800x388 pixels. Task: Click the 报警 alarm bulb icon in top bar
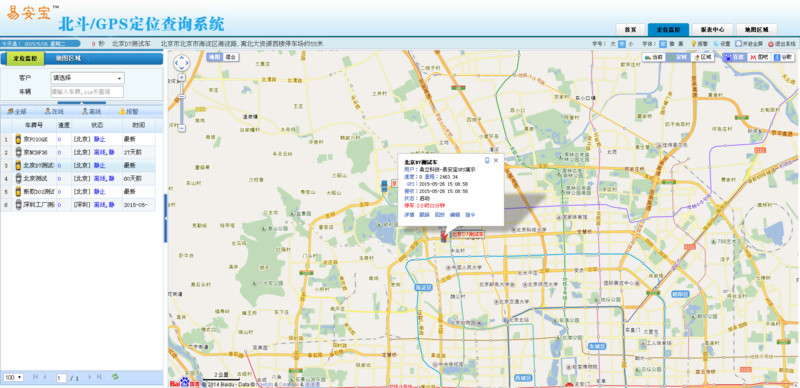pos(693,44)
